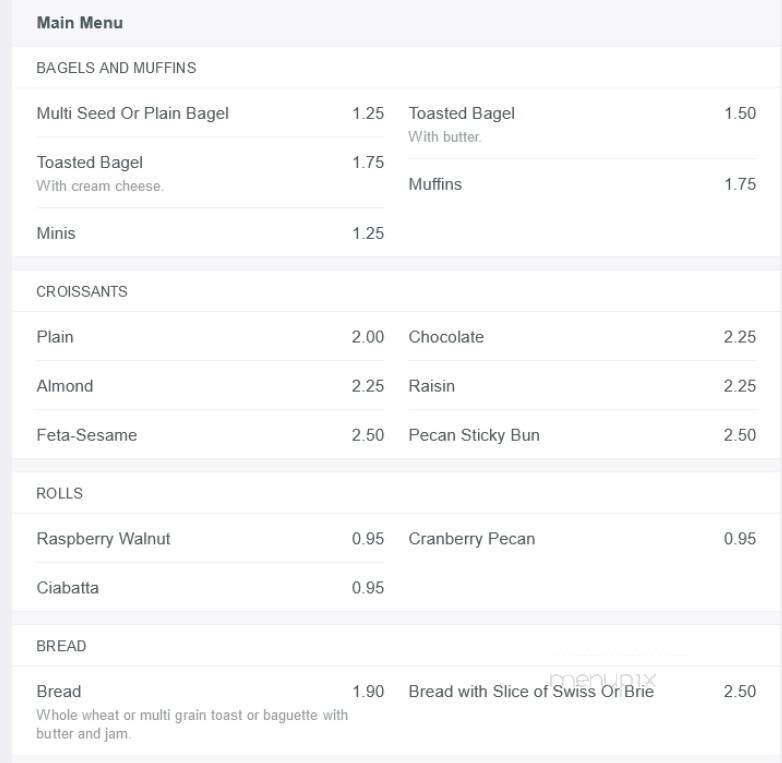Open the Croissants section header

[x=82, y=292]
